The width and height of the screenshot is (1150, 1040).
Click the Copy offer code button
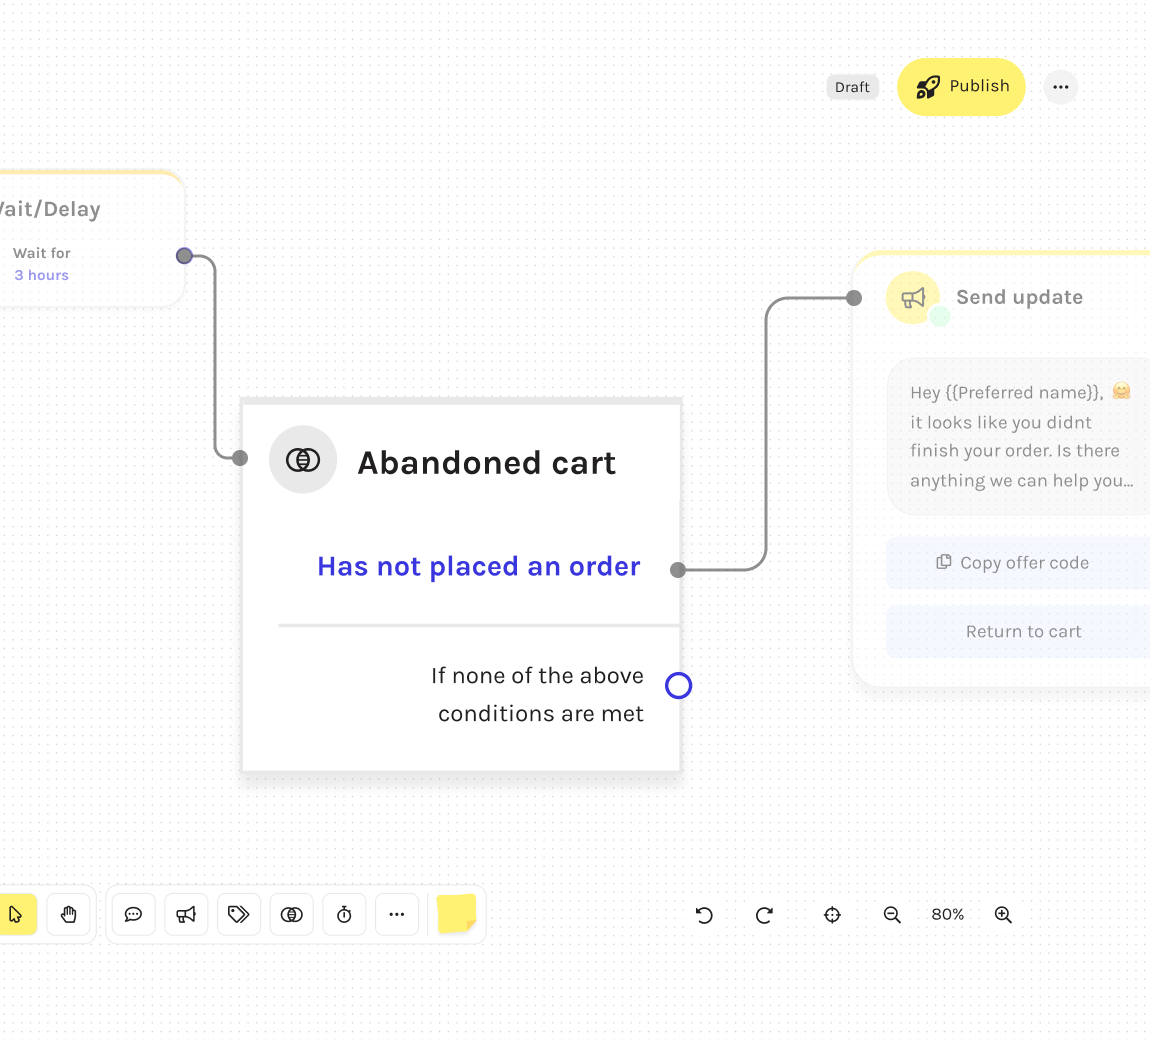[1019, 563]
